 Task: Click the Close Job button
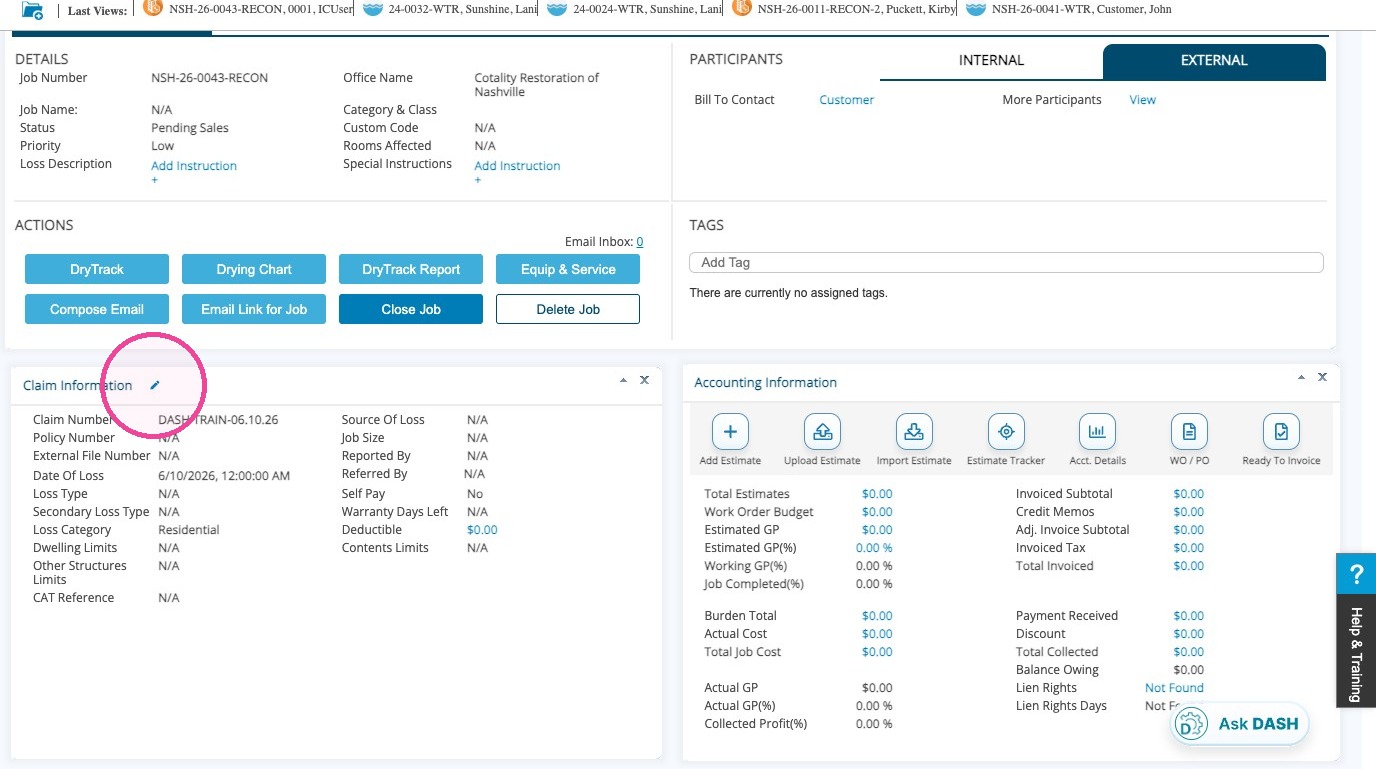pos(411,309)
